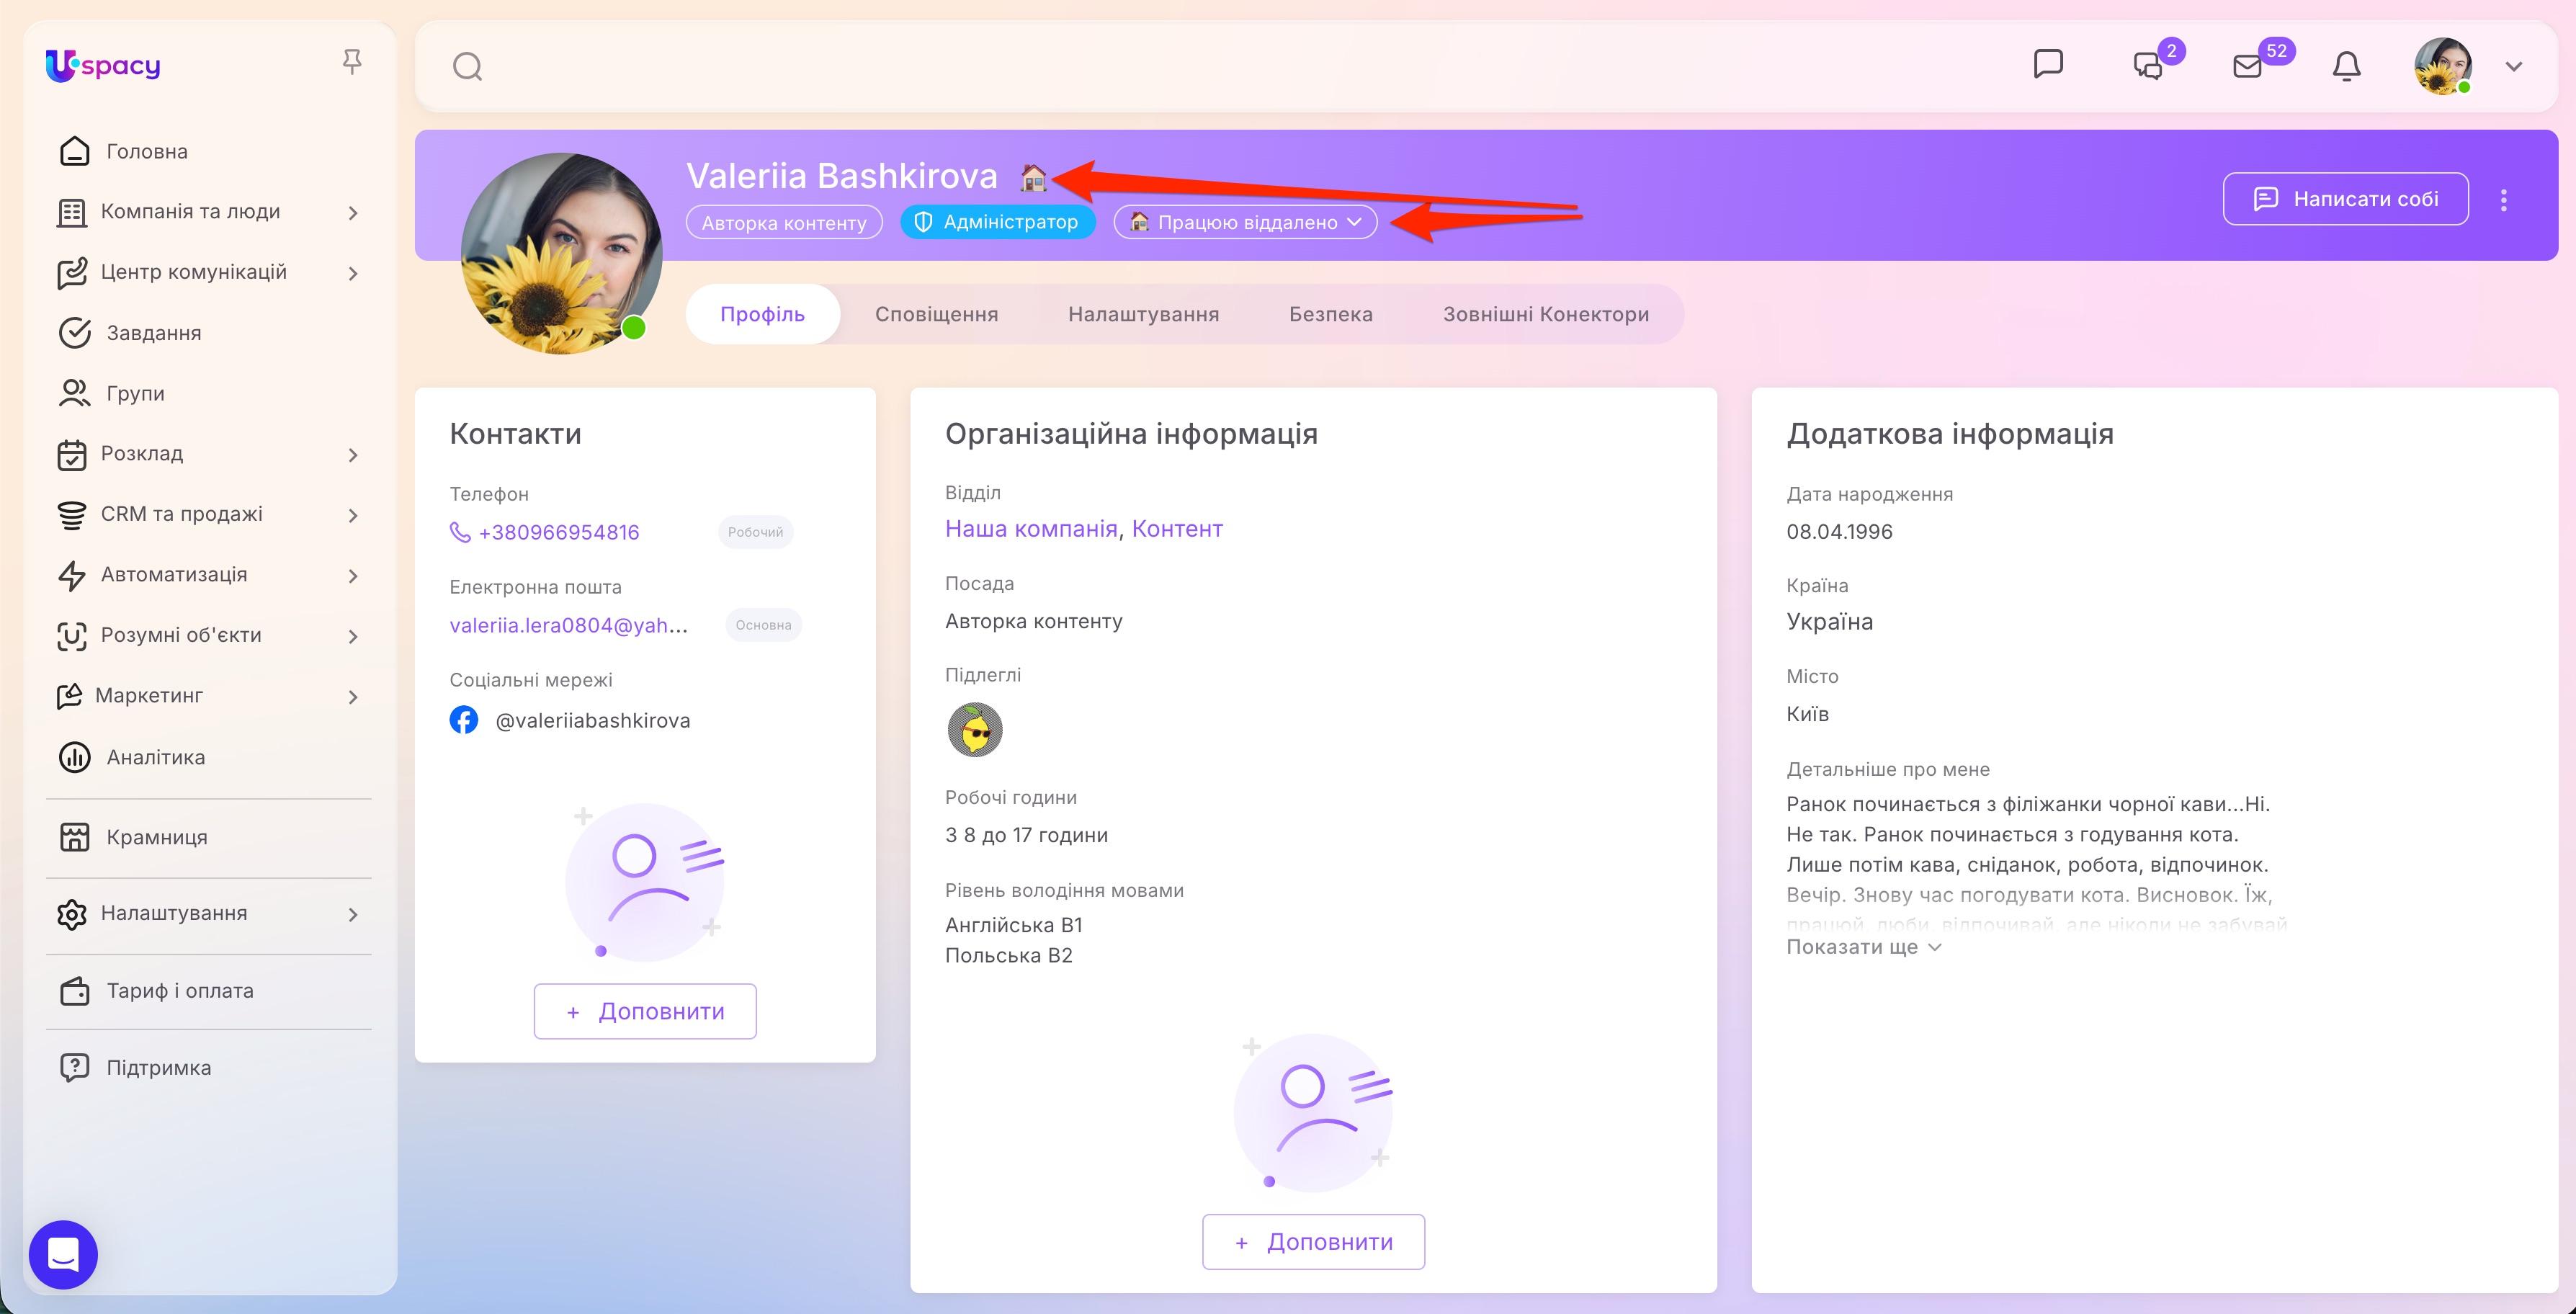The width and height of the screenshot is (2576, 1314).
Task: Click Доповнити in Контакти card
Action: tap(645, 1011)
